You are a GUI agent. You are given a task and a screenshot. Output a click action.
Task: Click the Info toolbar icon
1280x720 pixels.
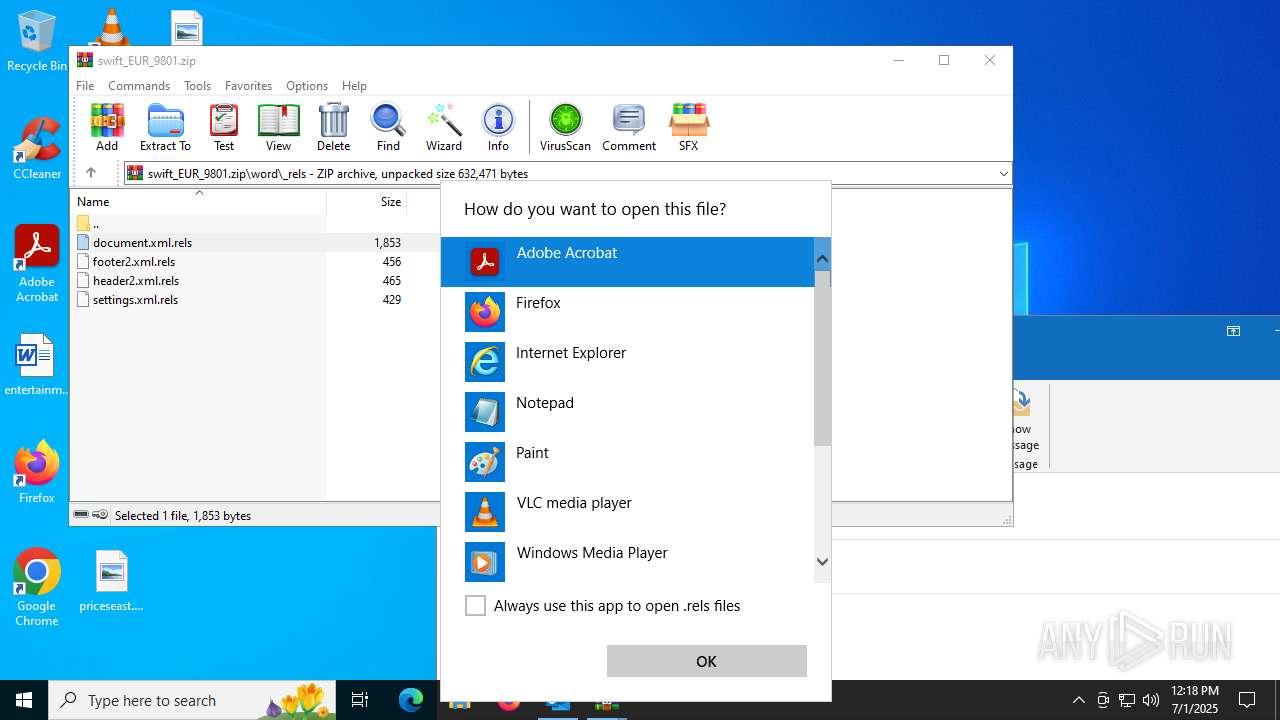pos(498,127)
